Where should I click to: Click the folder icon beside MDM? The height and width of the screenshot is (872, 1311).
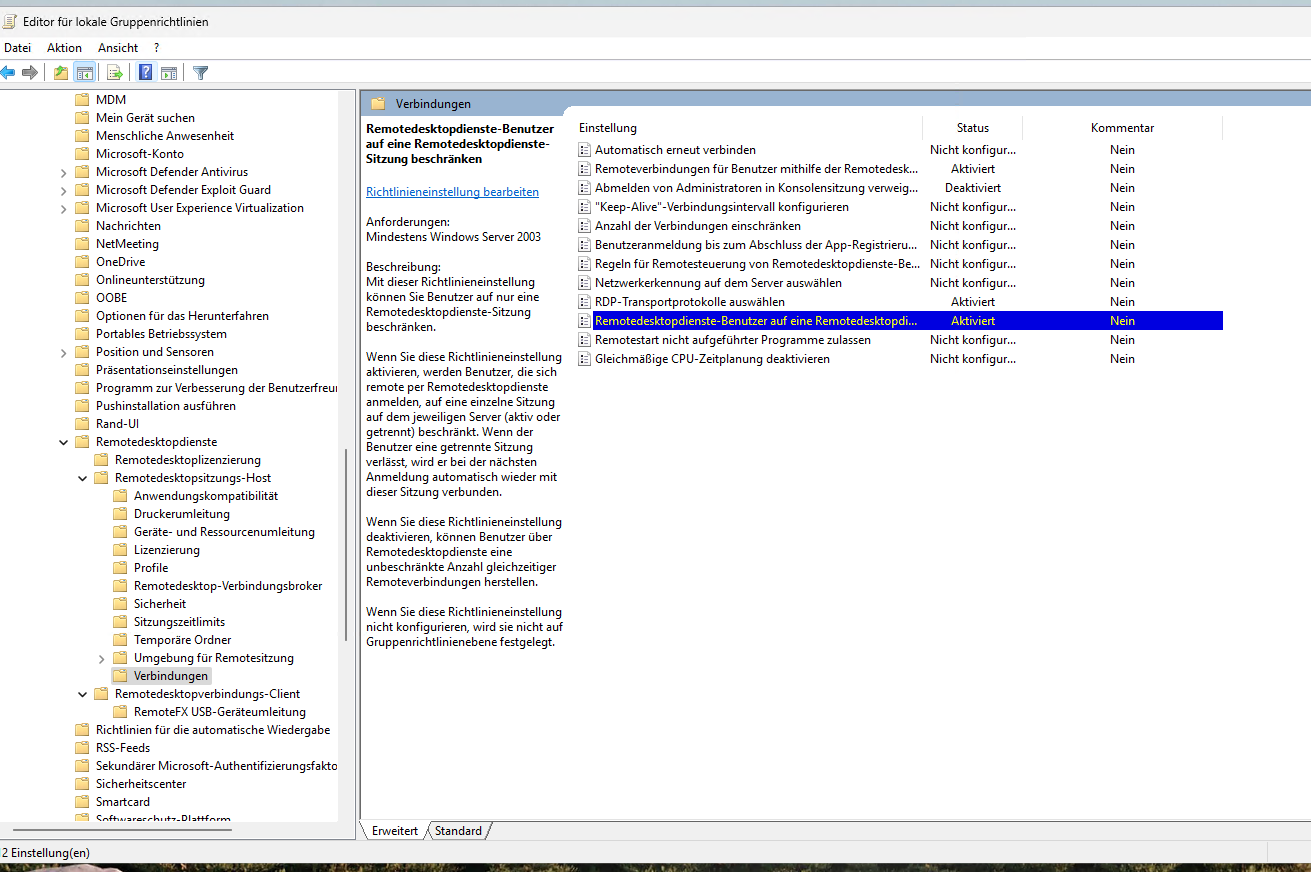coord(82,100)
